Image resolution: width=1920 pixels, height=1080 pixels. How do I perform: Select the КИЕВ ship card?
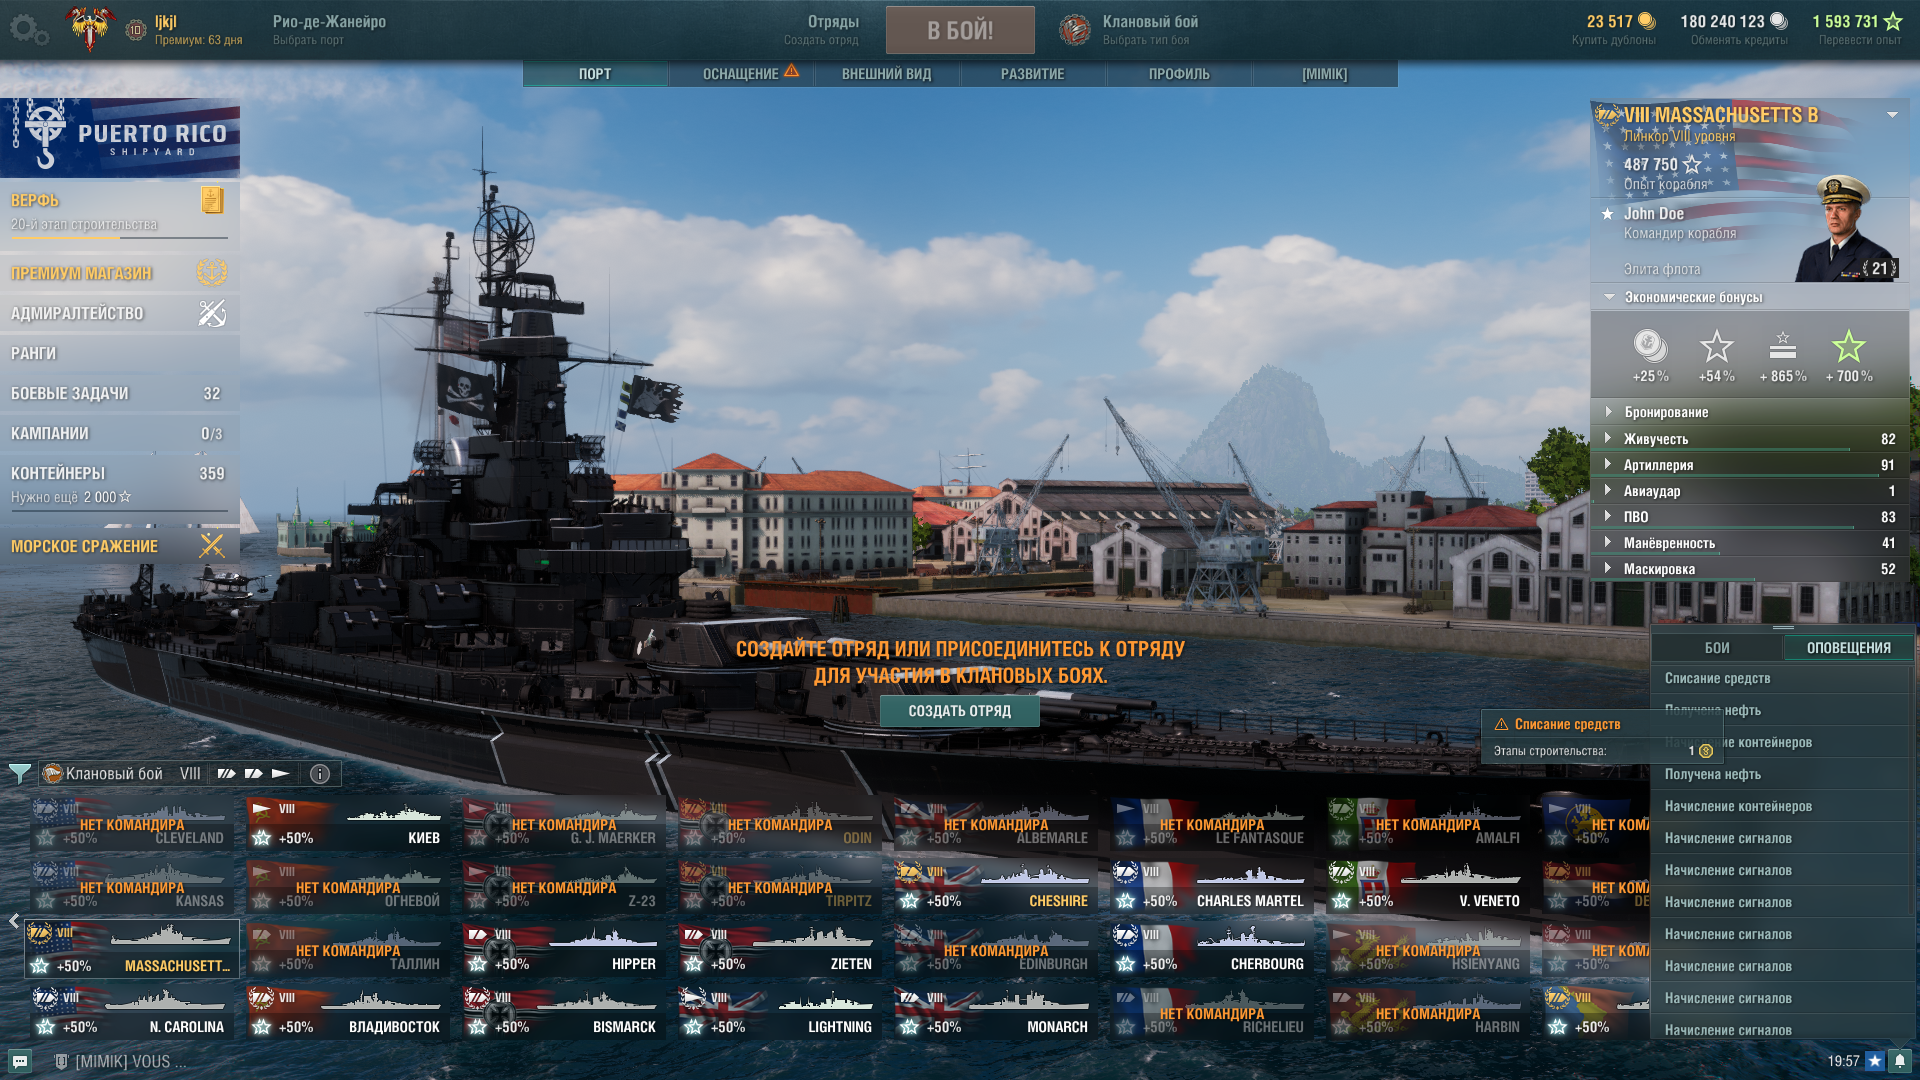coord(346,823)
